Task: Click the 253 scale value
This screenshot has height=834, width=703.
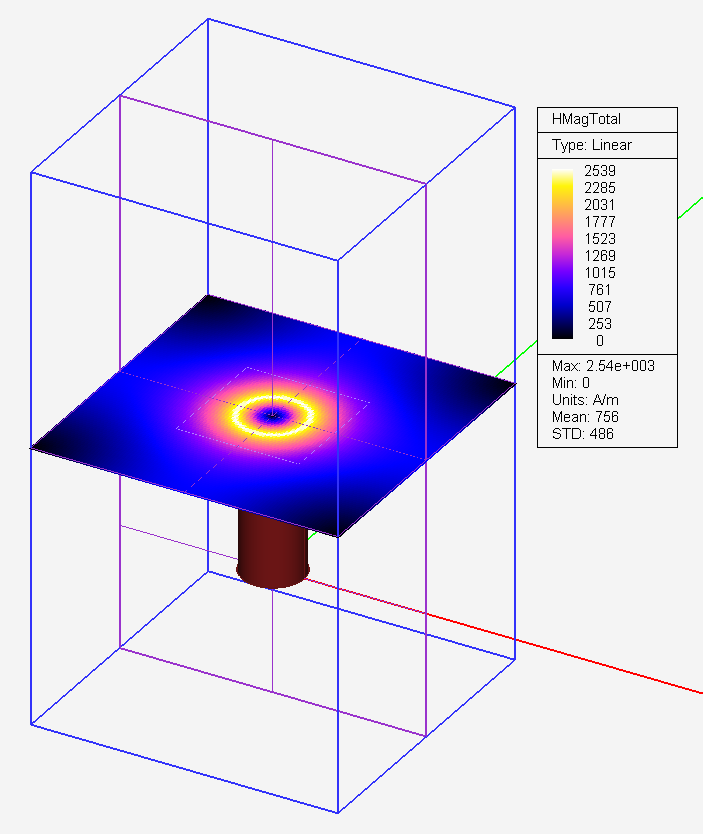Action: [x=599, y=324]
